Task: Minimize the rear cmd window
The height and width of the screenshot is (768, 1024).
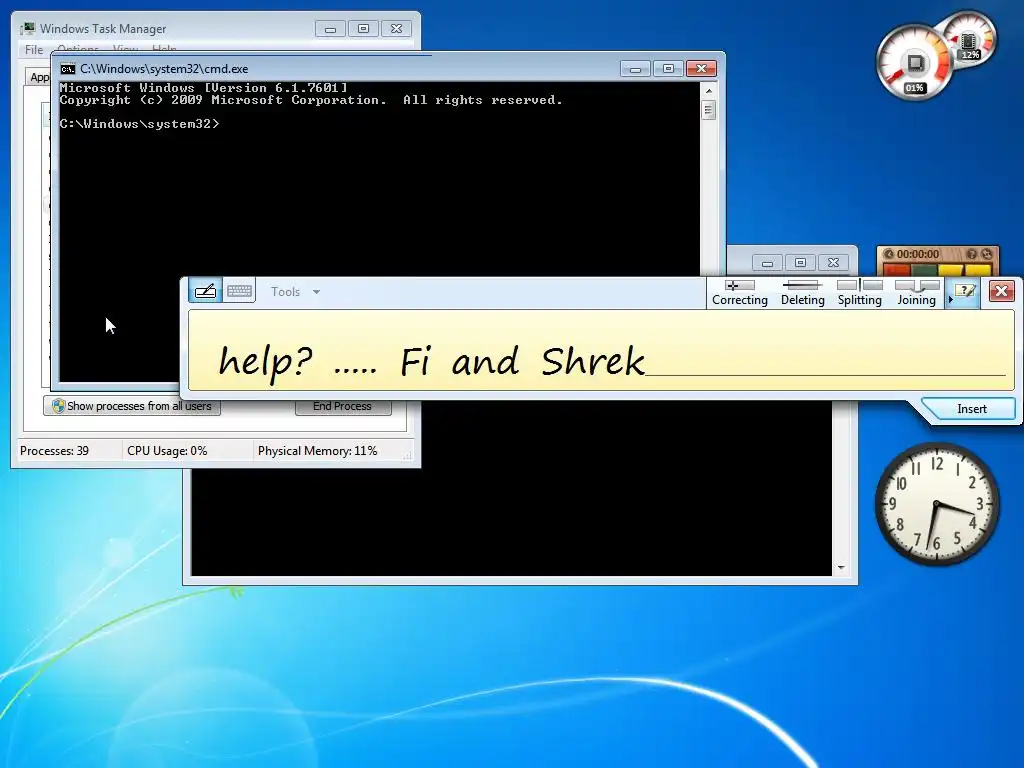Action: (x=767, y=263)
